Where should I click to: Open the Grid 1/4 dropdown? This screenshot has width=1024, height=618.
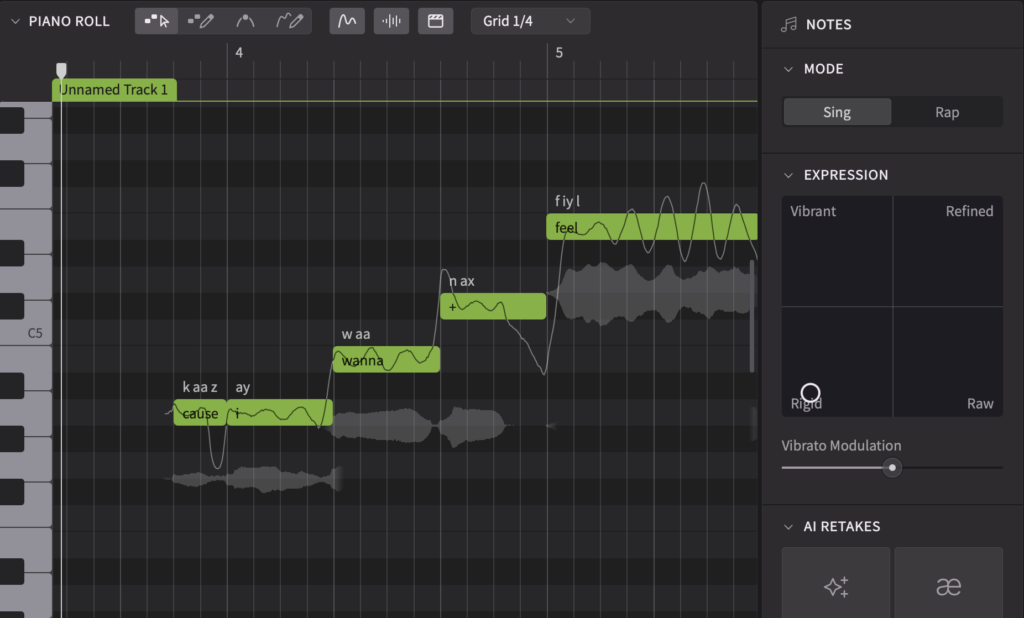[x=529, y=21]
